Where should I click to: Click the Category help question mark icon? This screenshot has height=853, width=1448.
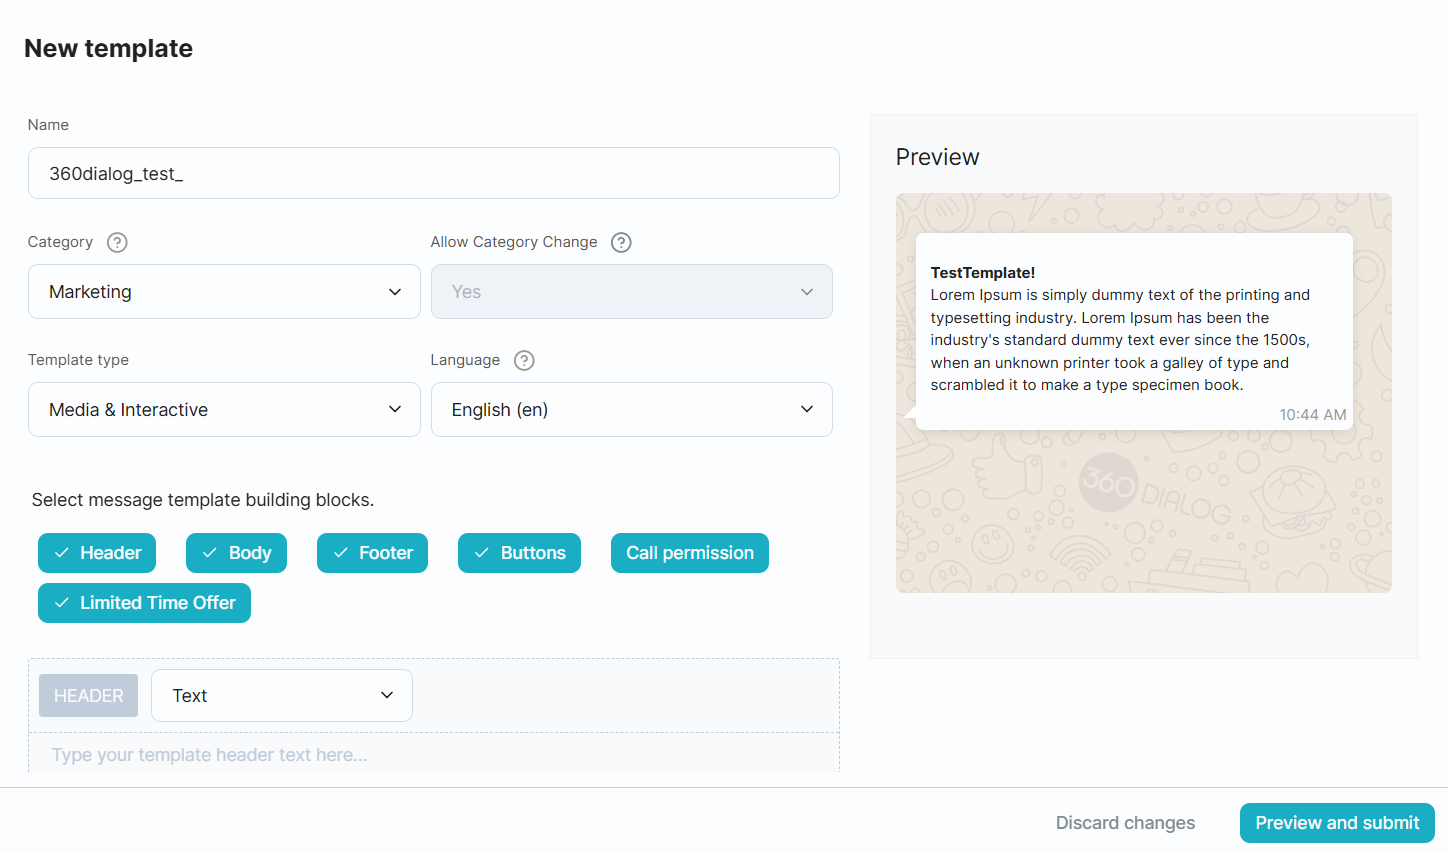[x=117, y=242]
